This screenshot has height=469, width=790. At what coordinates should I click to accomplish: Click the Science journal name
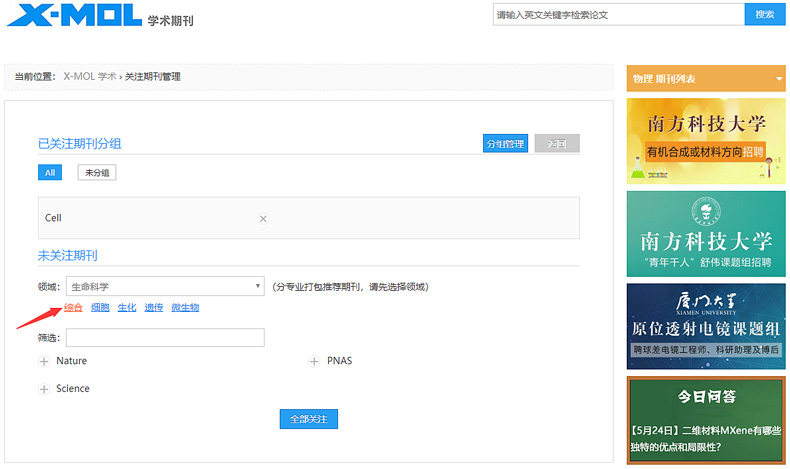[73, 388]
